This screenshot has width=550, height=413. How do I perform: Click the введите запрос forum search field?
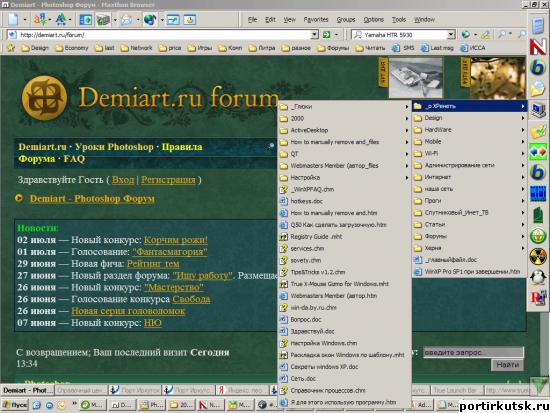pos(473,352)
